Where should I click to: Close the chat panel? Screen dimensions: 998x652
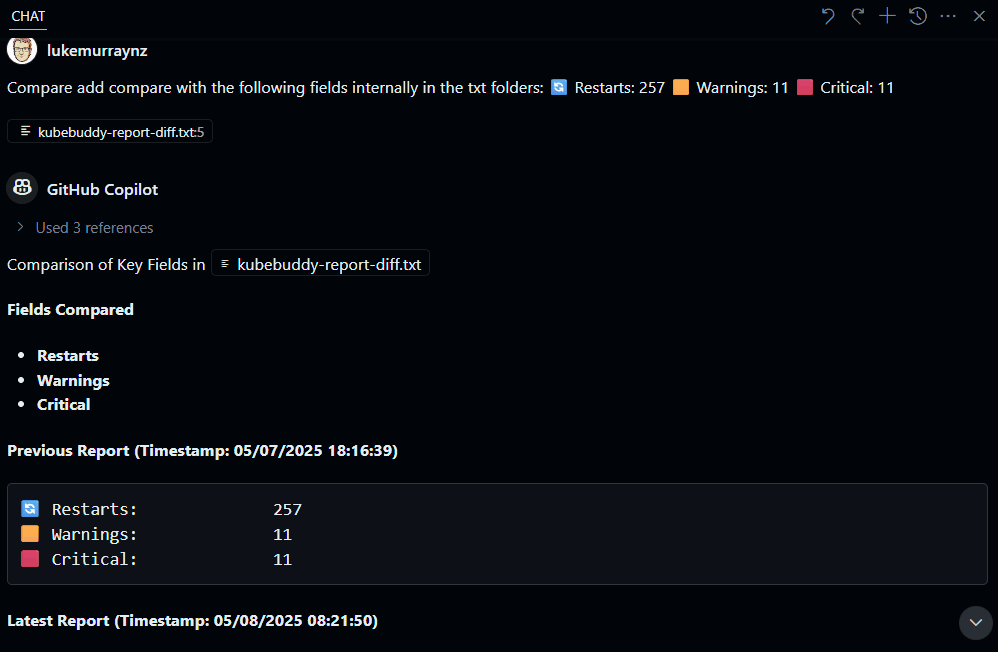point(979,16)
